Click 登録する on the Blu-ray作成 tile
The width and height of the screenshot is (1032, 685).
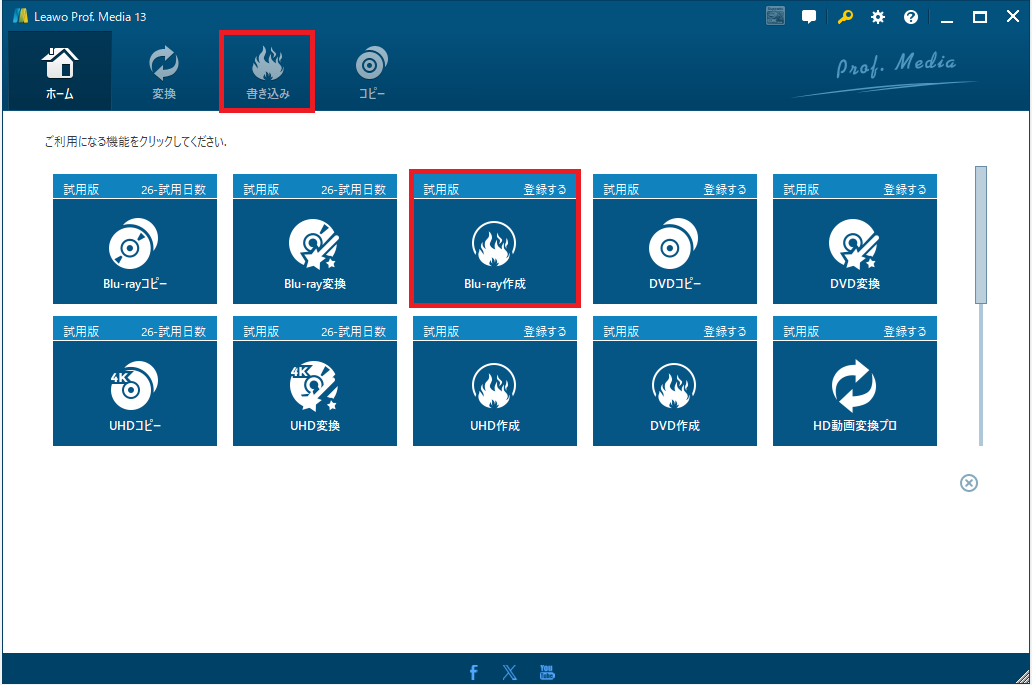545,190
